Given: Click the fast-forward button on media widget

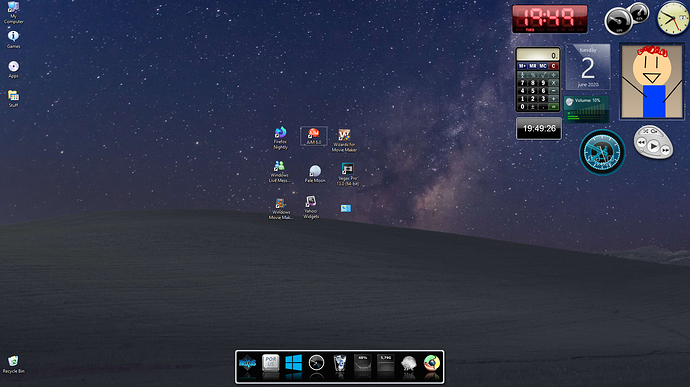Looking at the screenshot, I should tap(665, 150).
